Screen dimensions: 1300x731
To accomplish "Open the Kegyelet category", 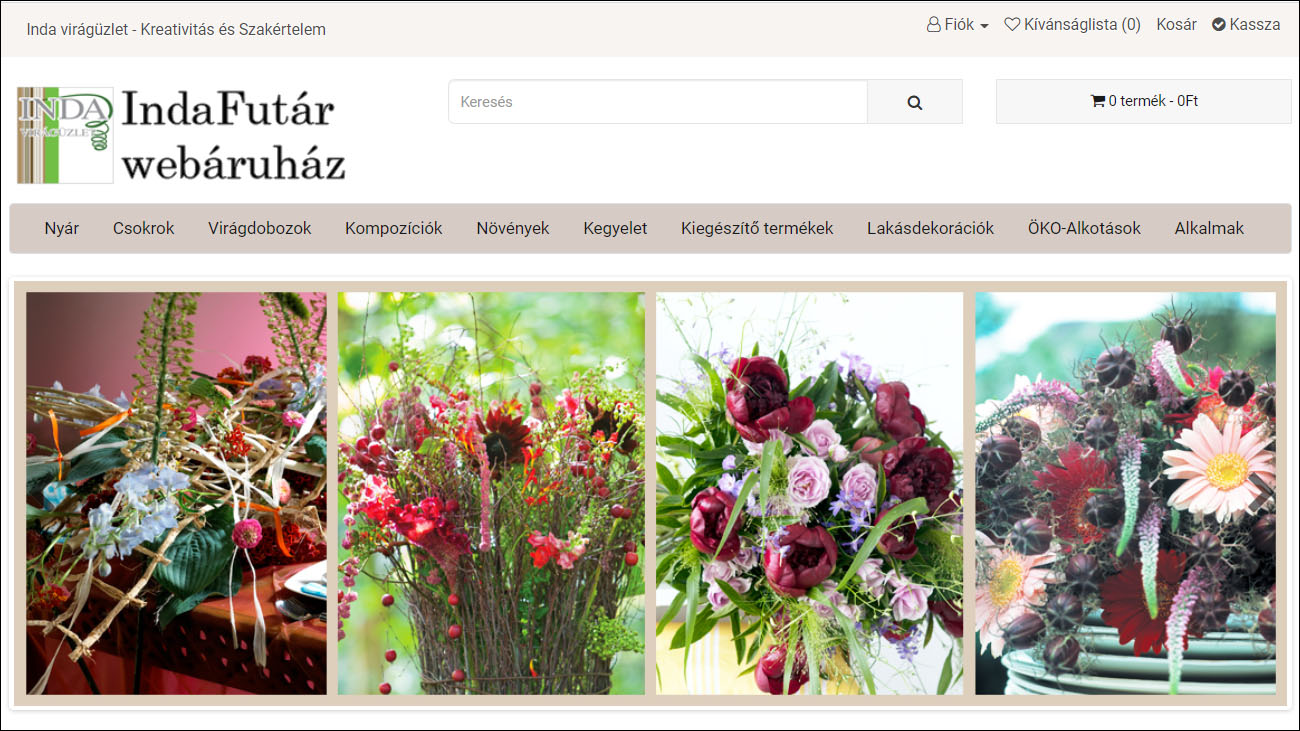I will pyautogui.click(x=615, y=228).
